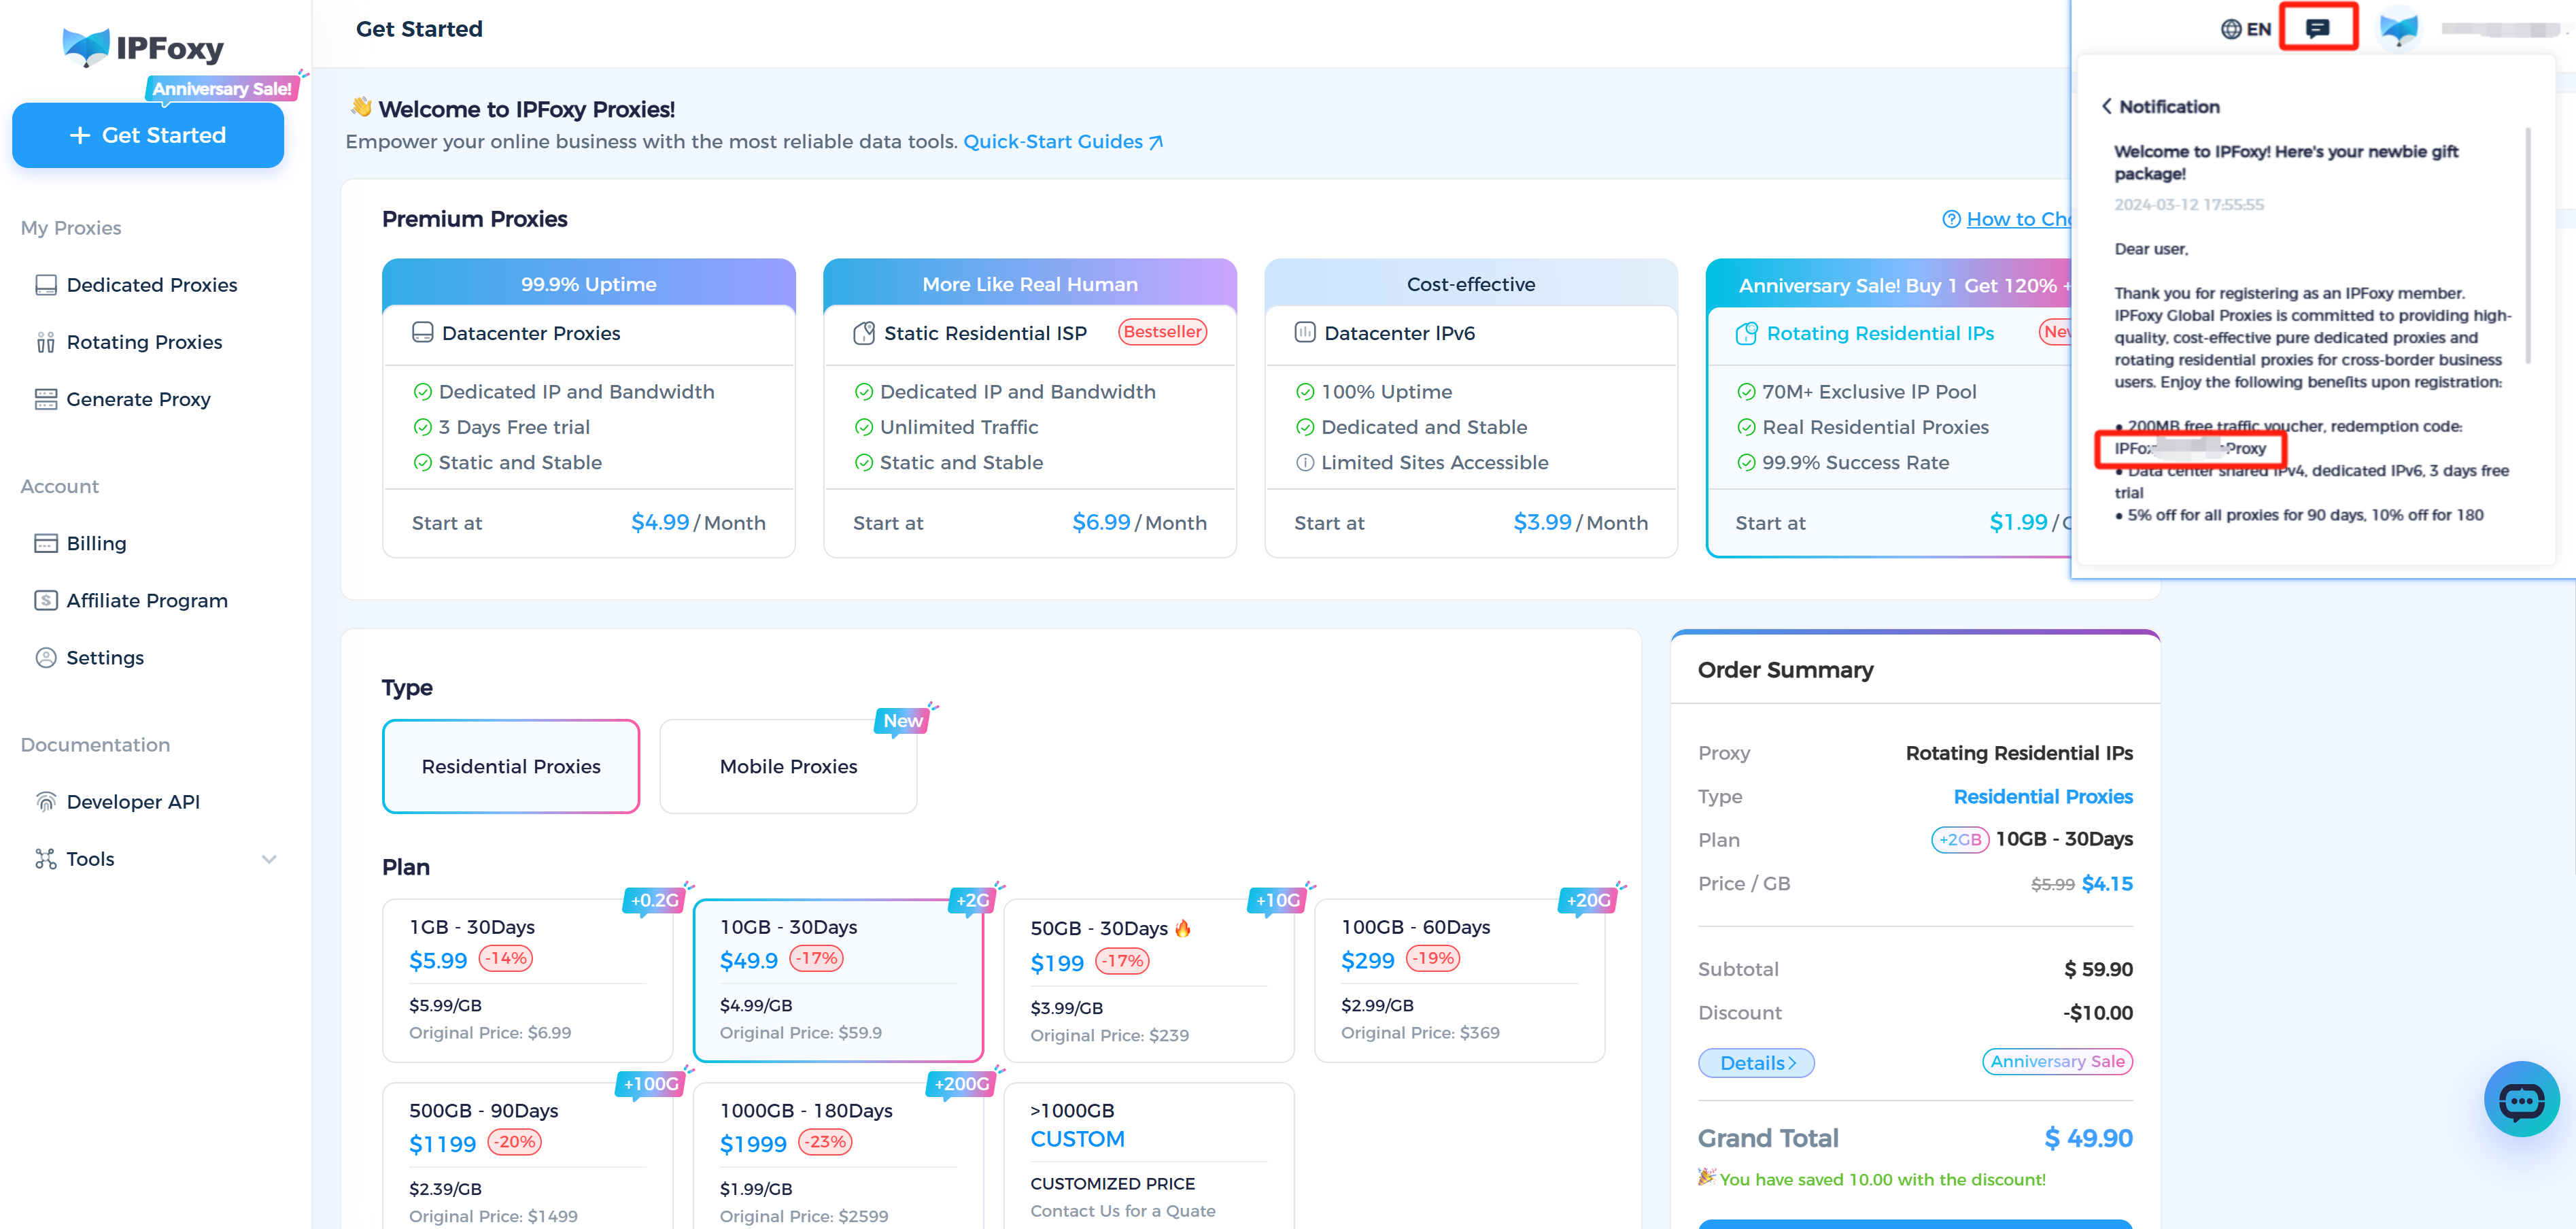The width and height of the screenshot is (2576, 1229).
Task: Choose the 1000GB - 180Days plan
Action: coord(838,1155)
